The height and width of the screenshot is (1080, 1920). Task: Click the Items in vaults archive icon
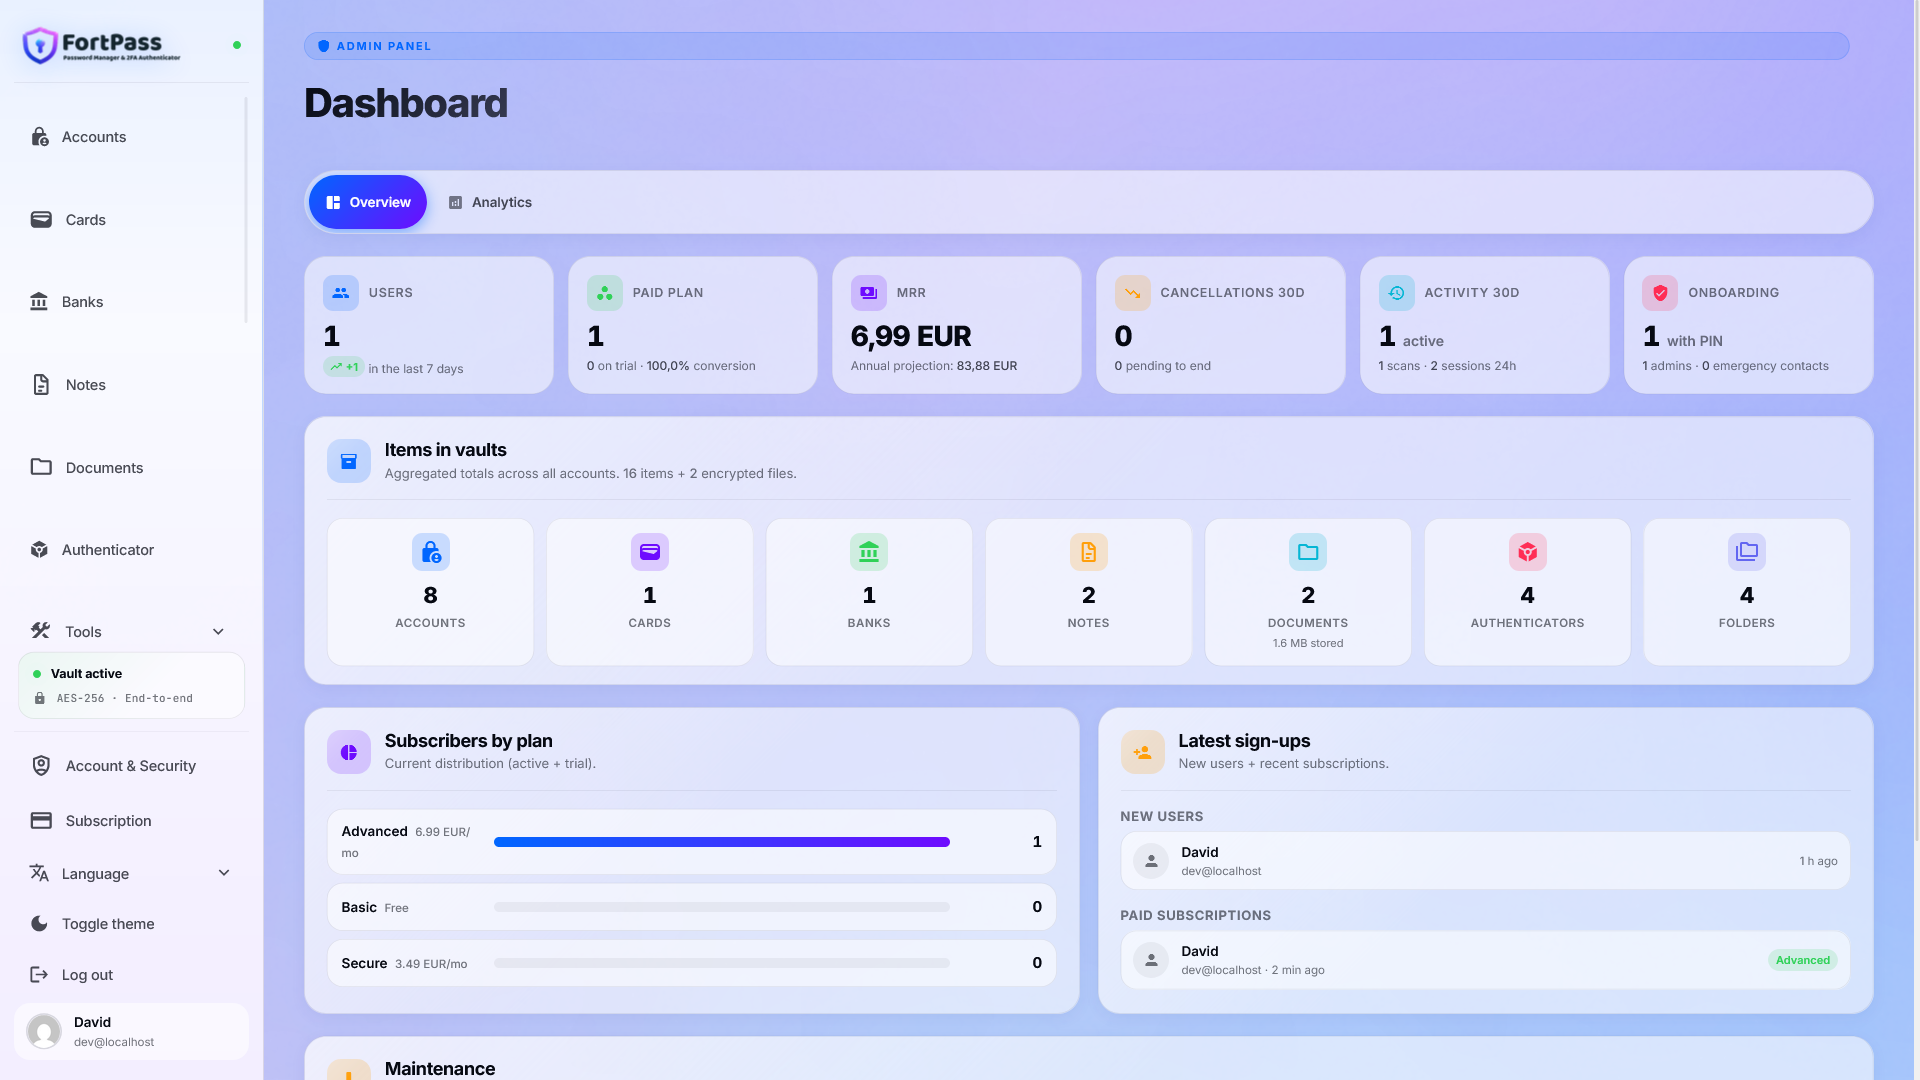pos(349,461)
